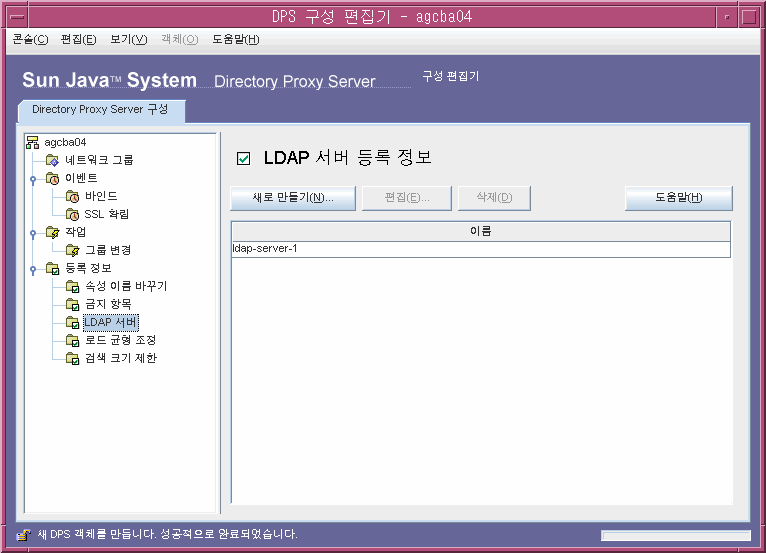
Task: Click the 새로 만들기(N)... button
Action: (293, 198)
